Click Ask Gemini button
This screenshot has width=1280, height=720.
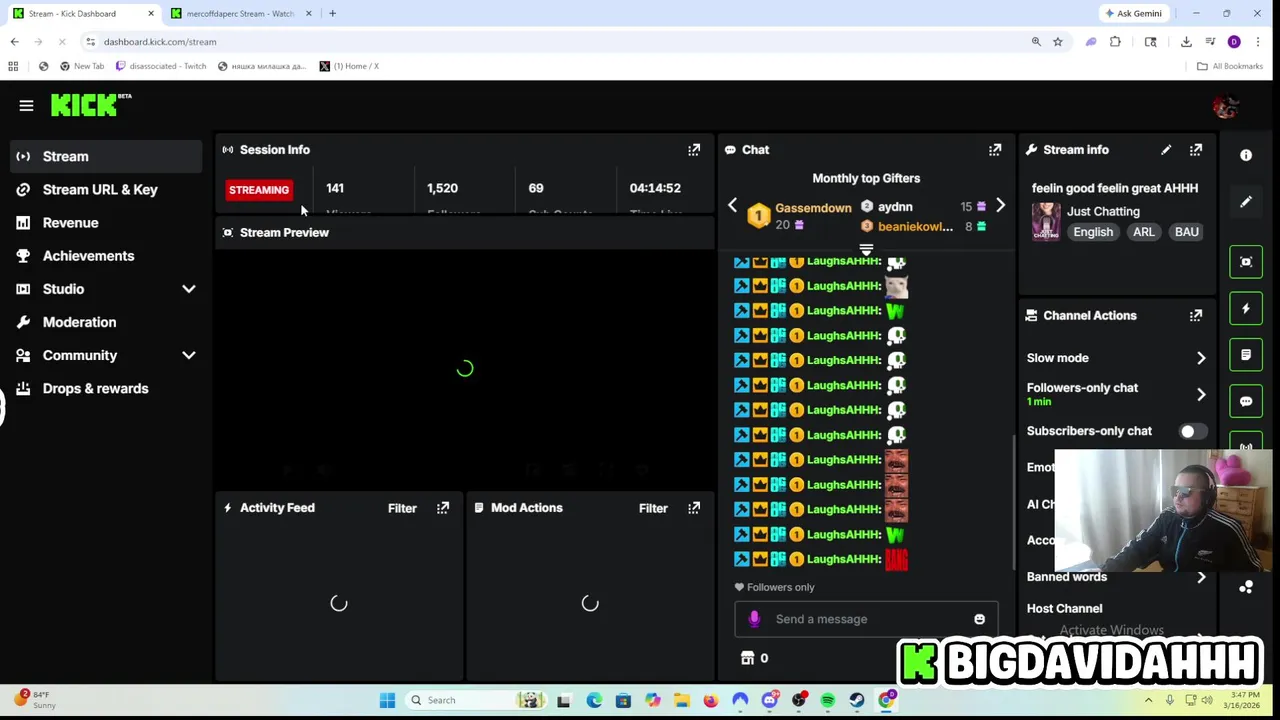point(1133,14)
